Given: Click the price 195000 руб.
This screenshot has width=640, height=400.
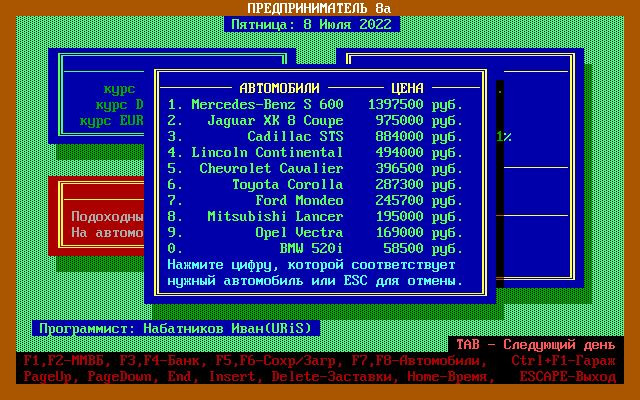Looking at the screenshot, I should [420, 216].
